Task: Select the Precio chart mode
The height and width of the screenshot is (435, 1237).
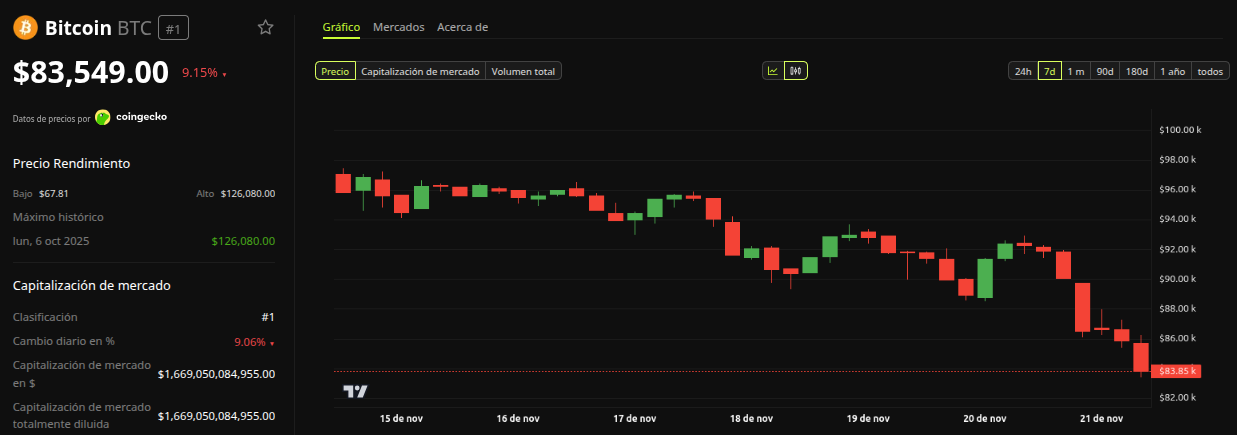Action: (x=335, y=71)
